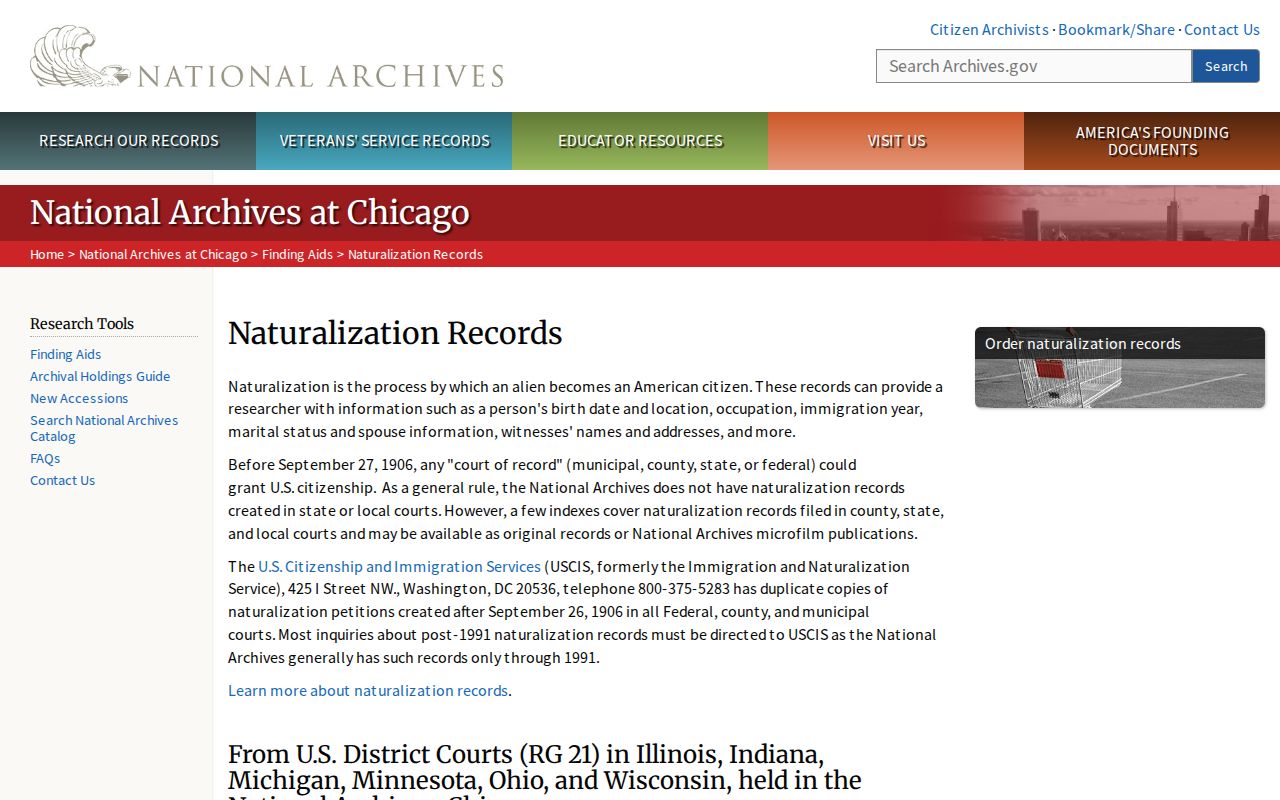Open the Educator Resources menu
1280x800 pixels.
(x=640, y=141)
